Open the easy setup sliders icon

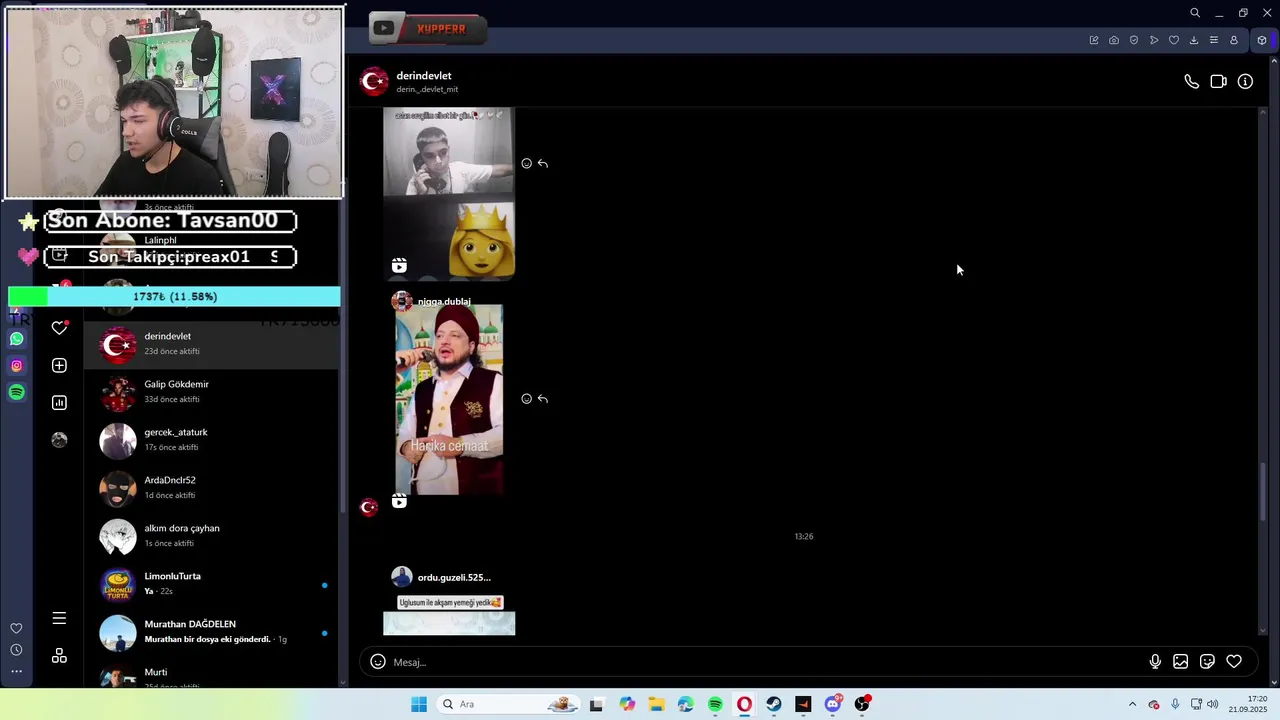click(1214, 40)
